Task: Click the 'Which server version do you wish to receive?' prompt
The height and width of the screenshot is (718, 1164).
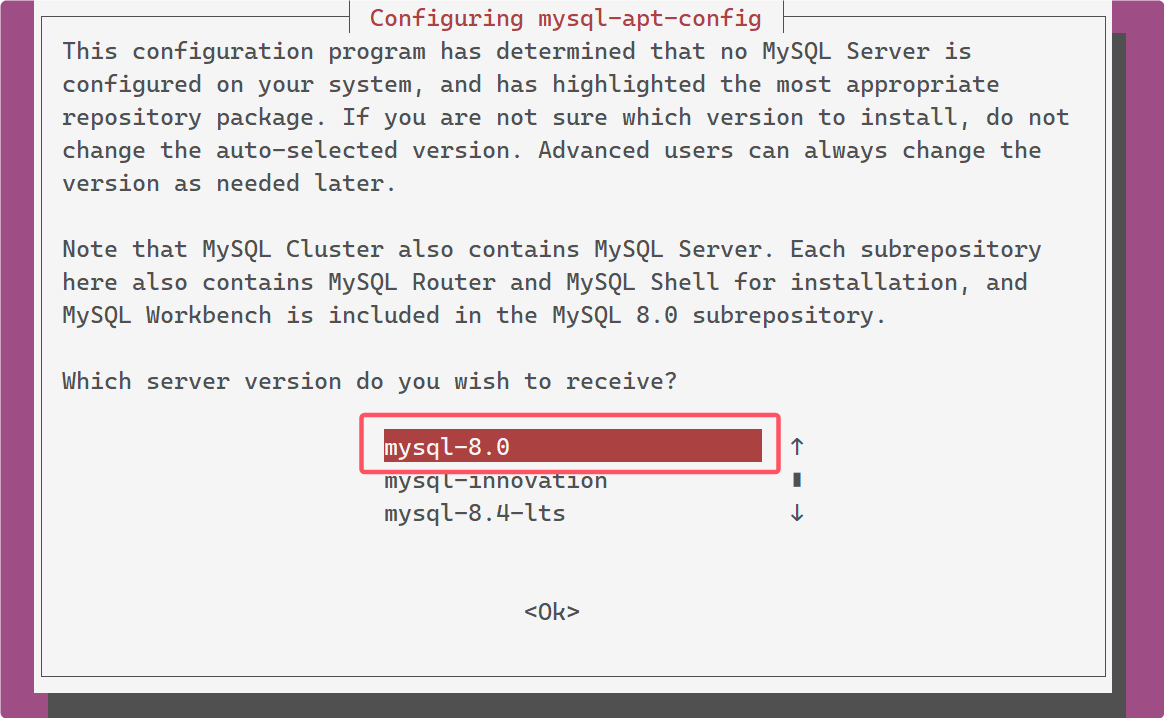Action: 370,382
